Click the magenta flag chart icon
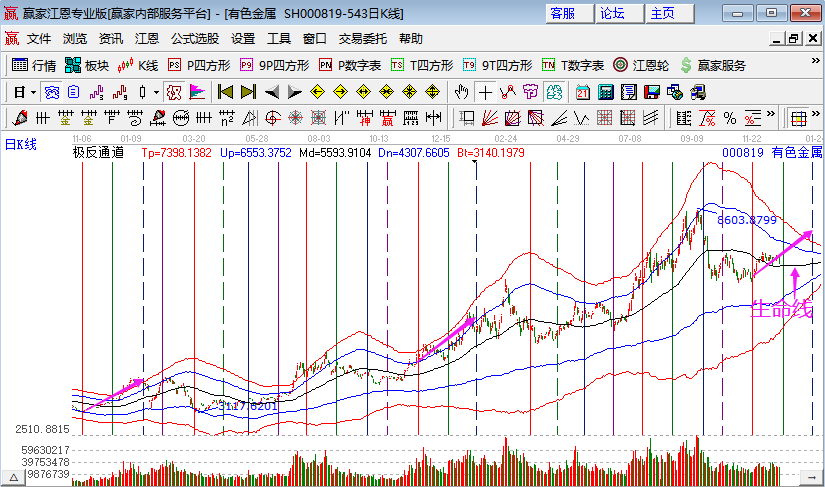 (x=197, y=93)
